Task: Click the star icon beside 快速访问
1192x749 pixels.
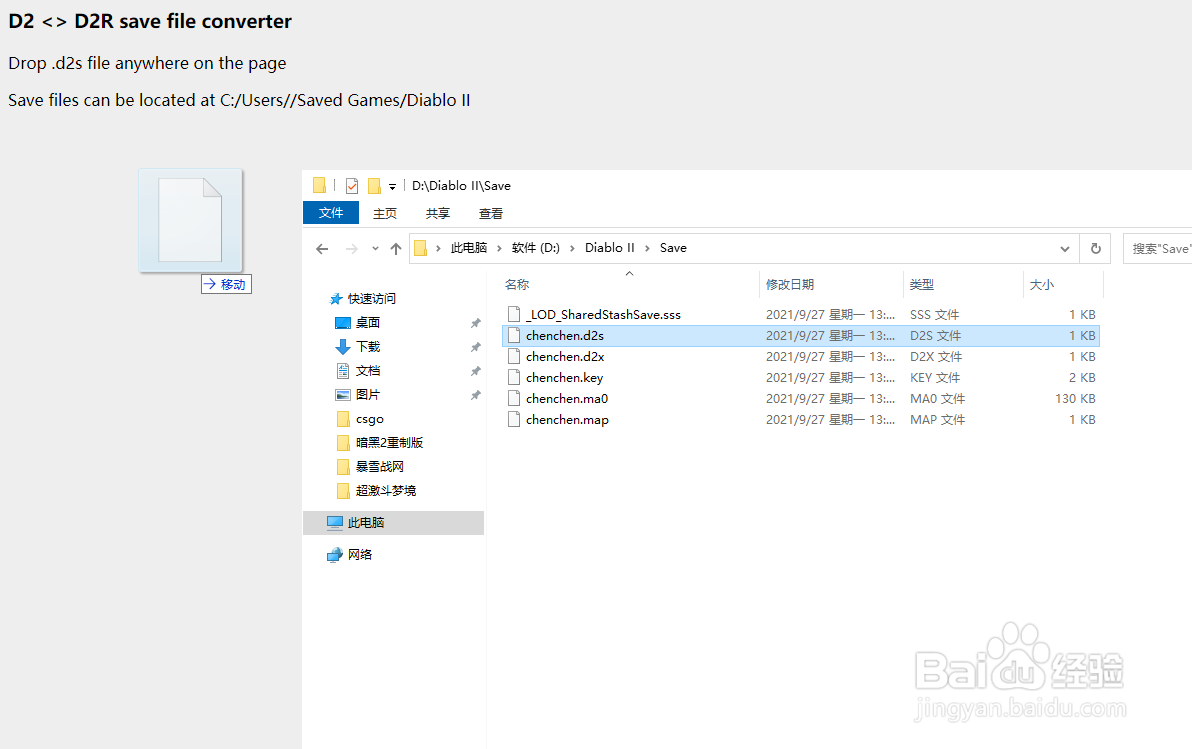Action: point(335,299)
